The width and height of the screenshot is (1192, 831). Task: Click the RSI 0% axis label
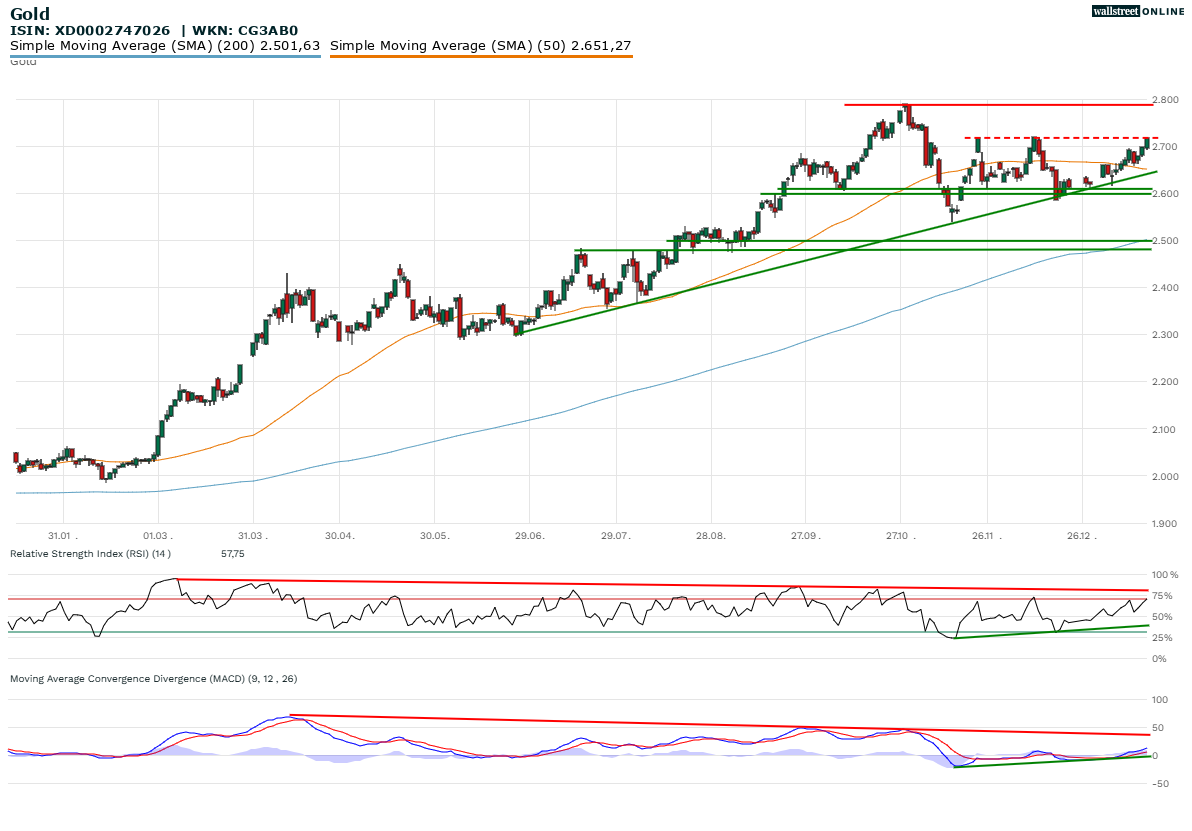click(1160, 659)
